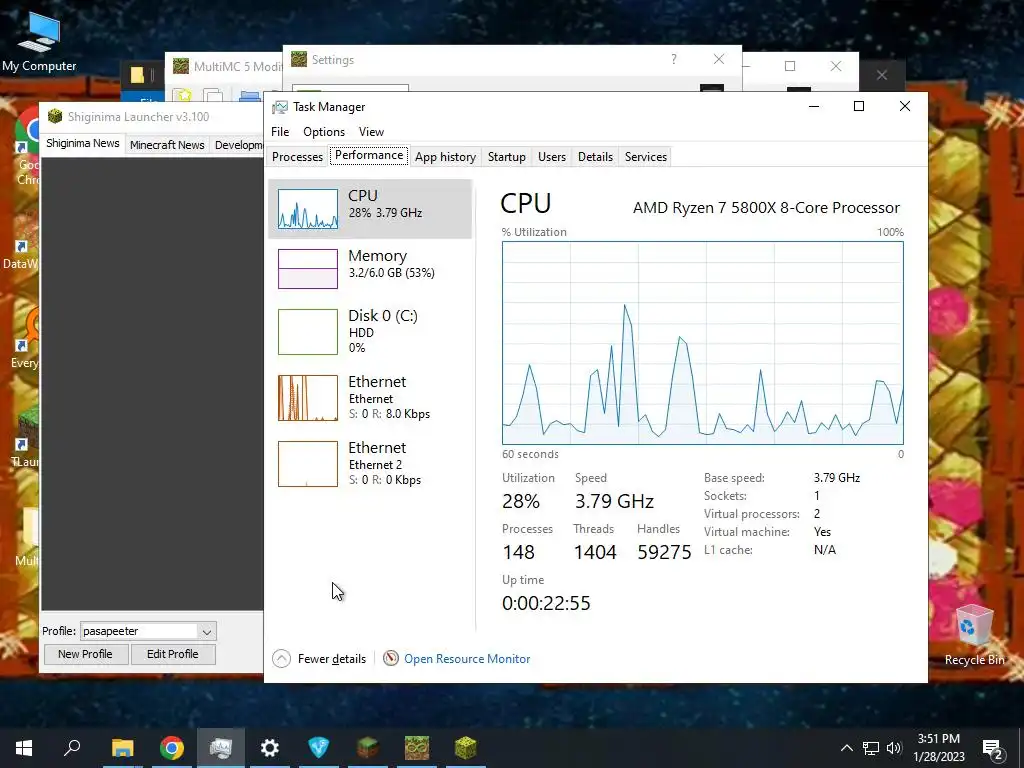Open the Options menu in Task Manager

tap(324, 132)
